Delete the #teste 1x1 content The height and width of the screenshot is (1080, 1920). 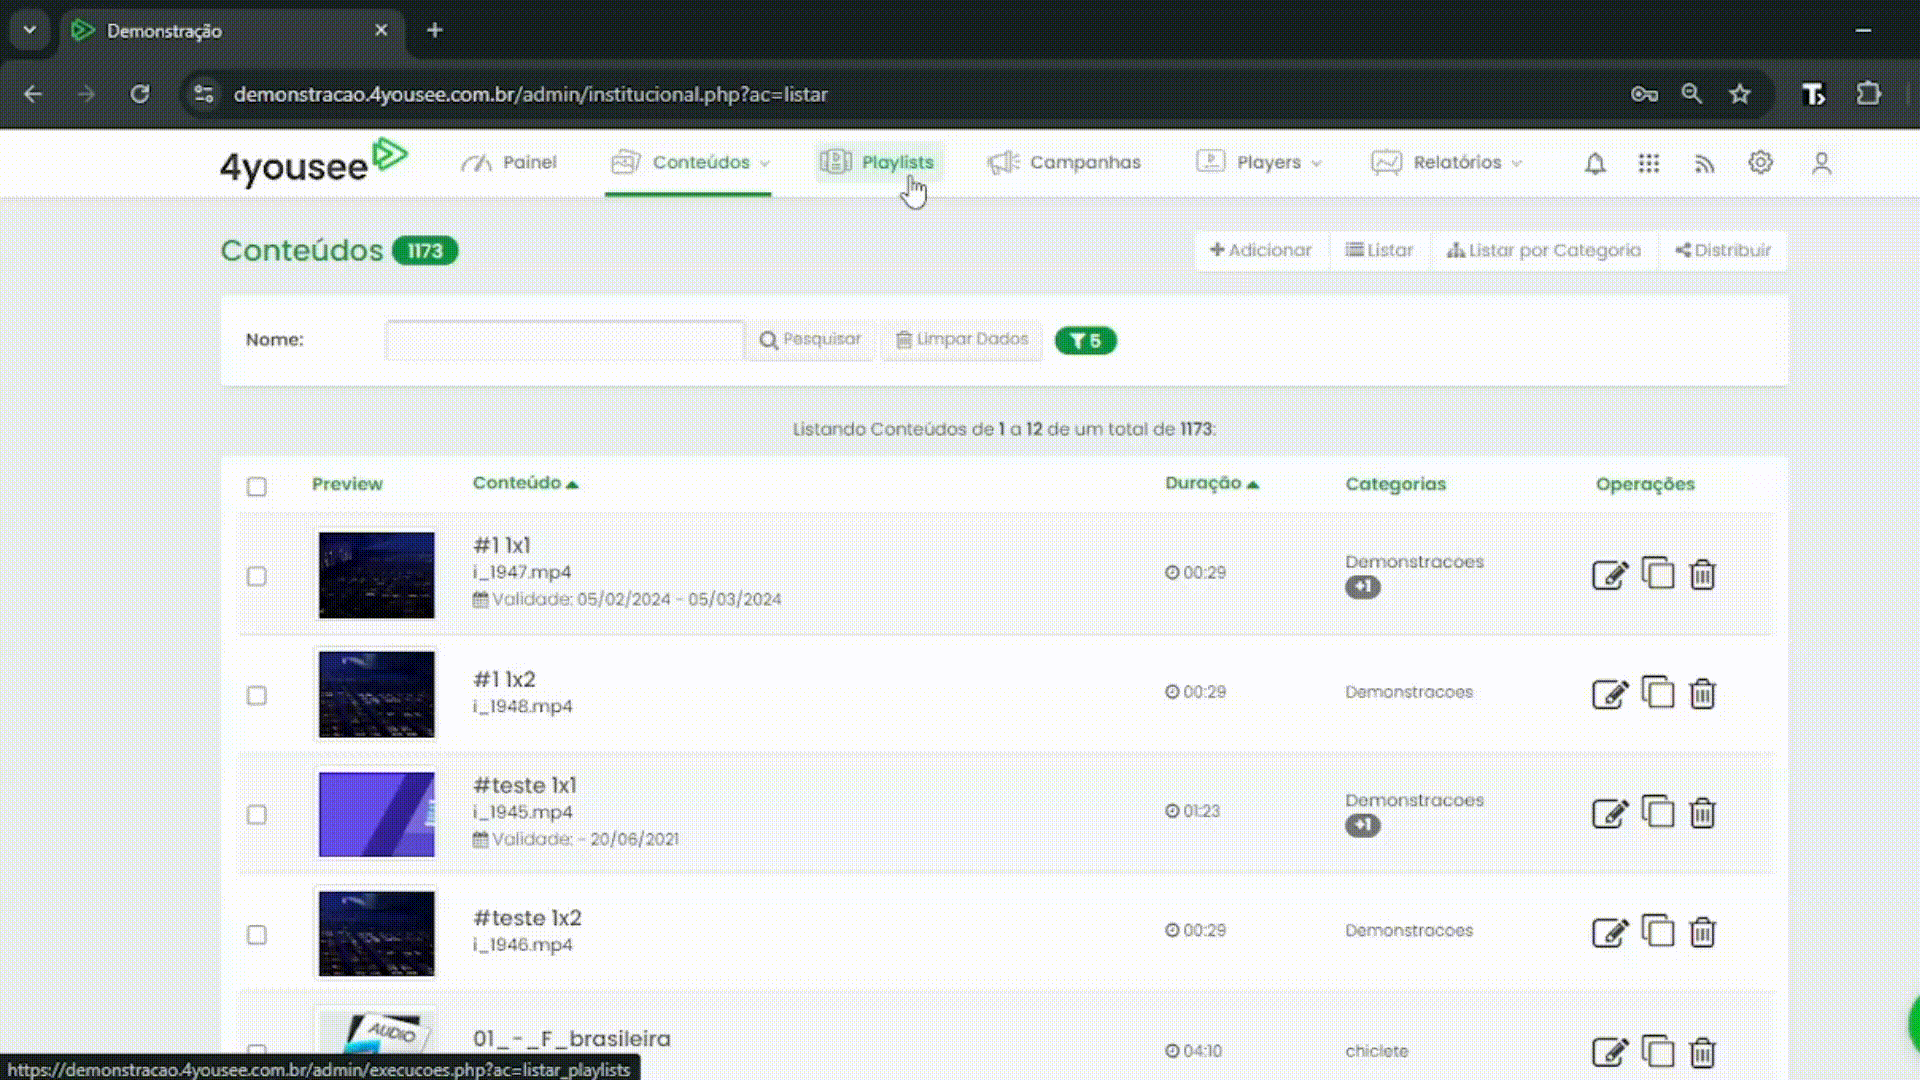pos(1702,813)
